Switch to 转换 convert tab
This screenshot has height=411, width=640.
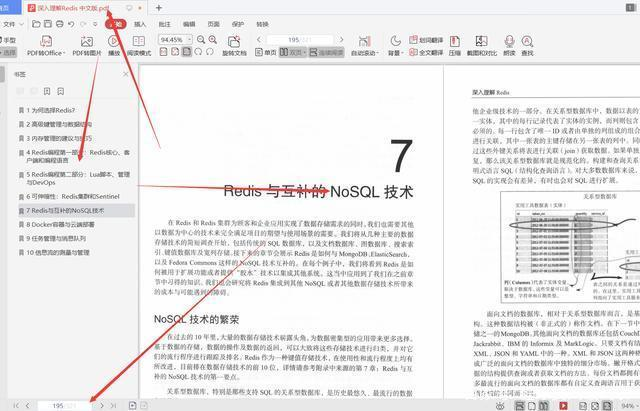262,24
